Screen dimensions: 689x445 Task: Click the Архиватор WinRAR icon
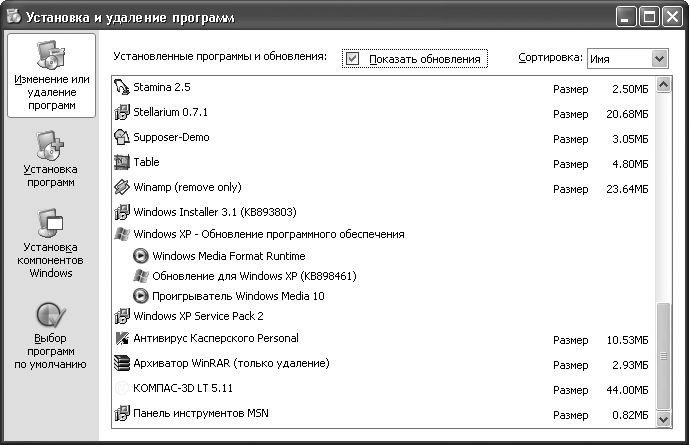point(122,364)
